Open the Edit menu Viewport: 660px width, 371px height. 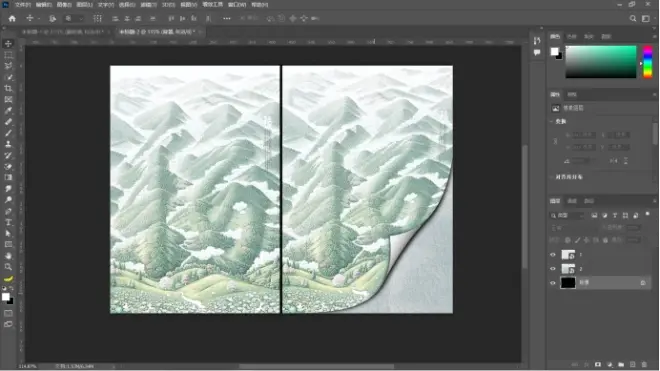click(x=43, y=5)
